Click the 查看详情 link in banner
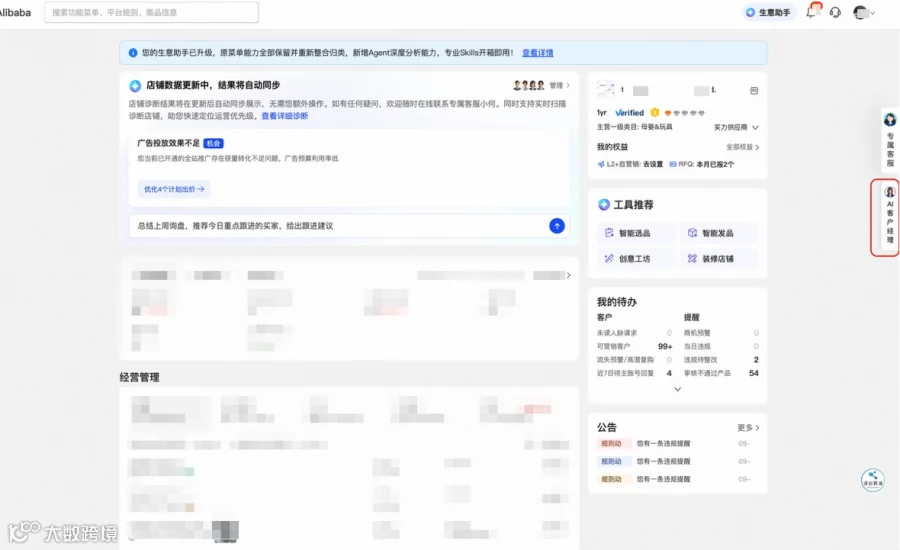 click(x=537, y=53)
